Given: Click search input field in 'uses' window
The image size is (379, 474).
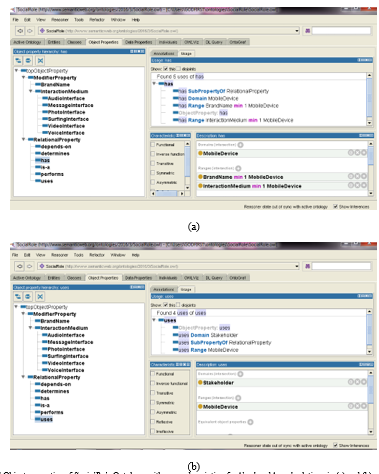Looking at the screenshot, I should (341, 266).
